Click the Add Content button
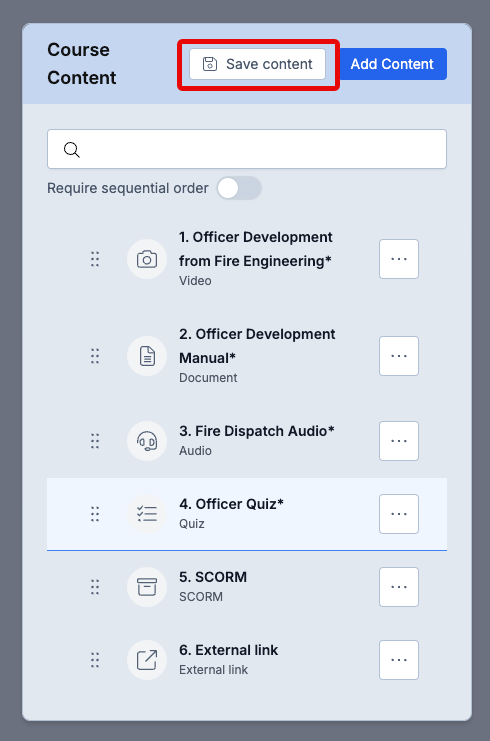The height and width of the screenshot is (741, 490). 392,64
